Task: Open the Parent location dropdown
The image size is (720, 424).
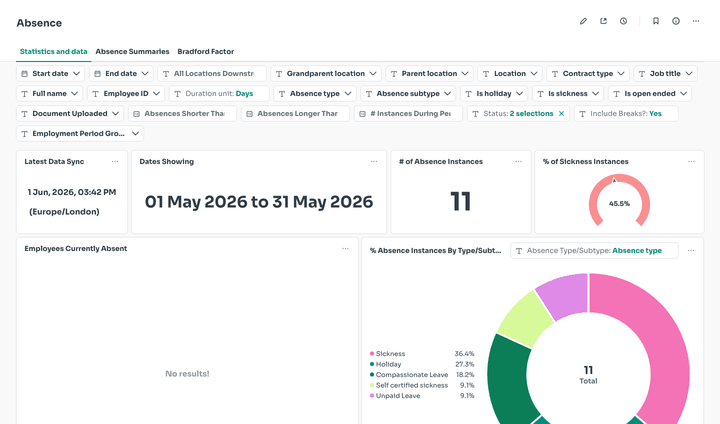Action: coord(429,73)
